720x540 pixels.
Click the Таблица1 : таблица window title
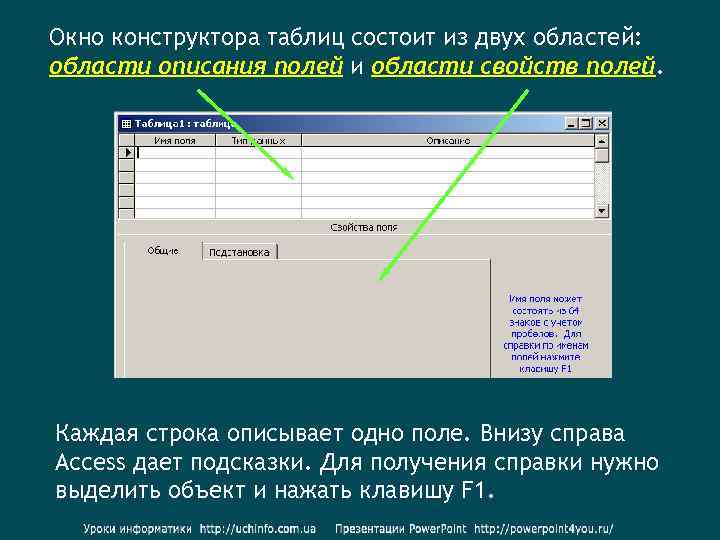(x=186, y=124)
